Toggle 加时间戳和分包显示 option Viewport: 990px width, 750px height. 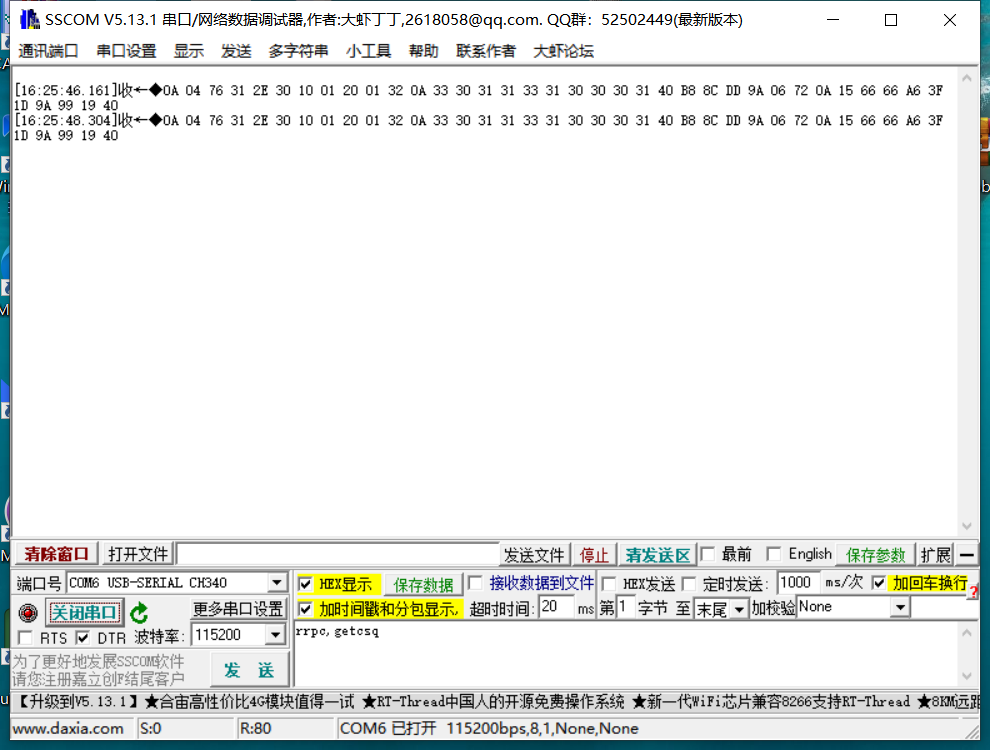(x=305, y=607)
